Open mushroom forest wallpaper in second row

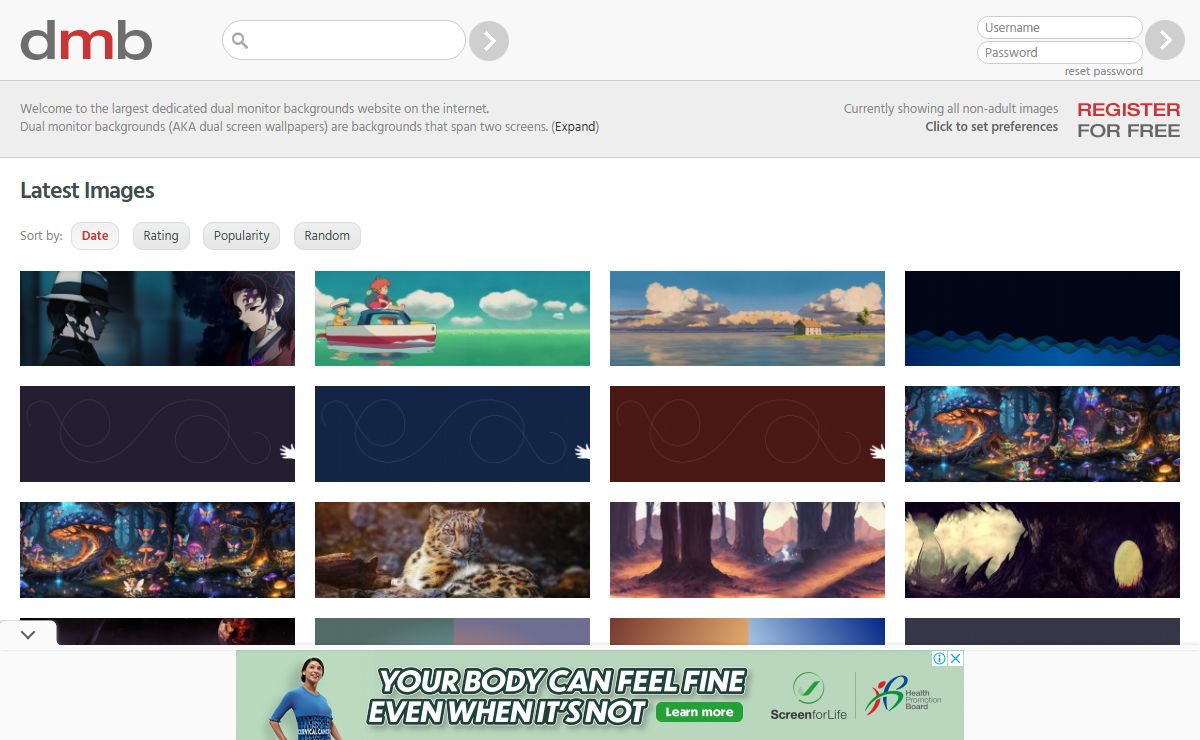(1042, 434)
